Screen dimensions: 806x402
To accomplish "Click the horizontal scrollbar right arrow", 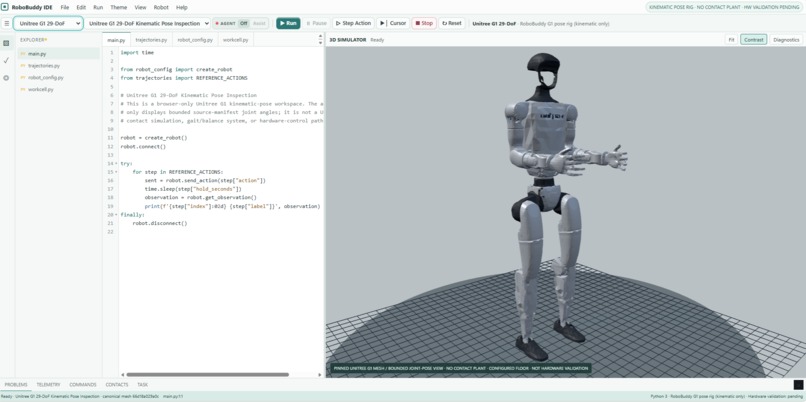I will pyautogui.click(x=321, y=375).
